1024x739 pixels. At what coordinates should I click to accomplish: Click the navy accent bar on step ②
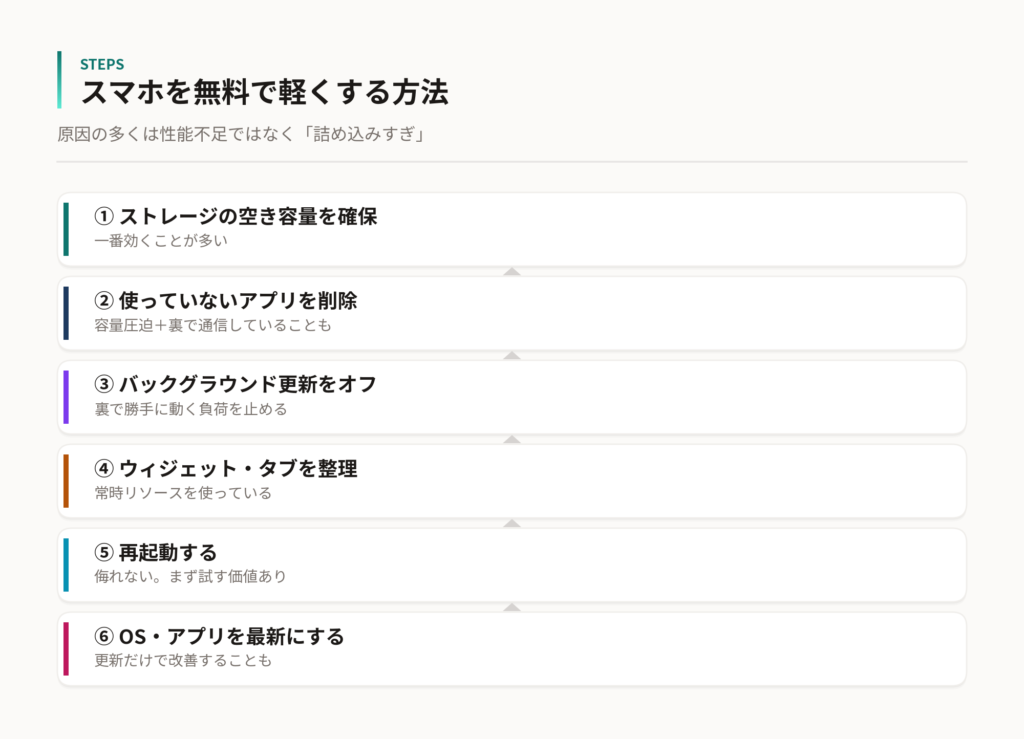point(66,313)
